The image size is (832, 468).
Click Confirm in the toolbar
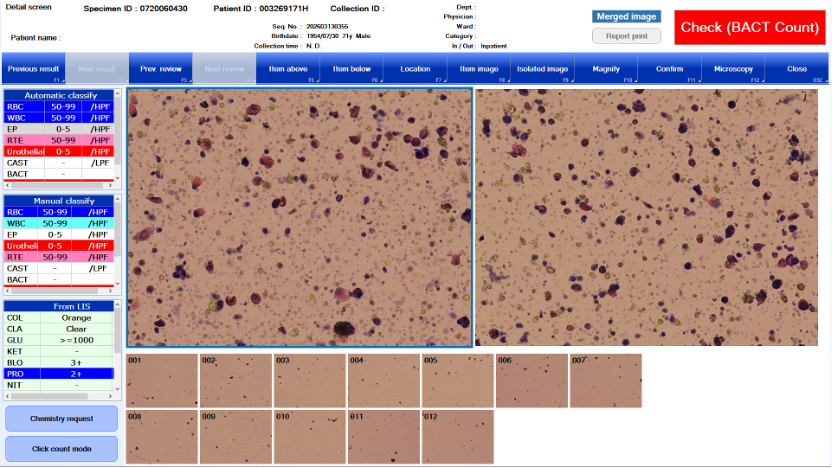tap(669, 69)
